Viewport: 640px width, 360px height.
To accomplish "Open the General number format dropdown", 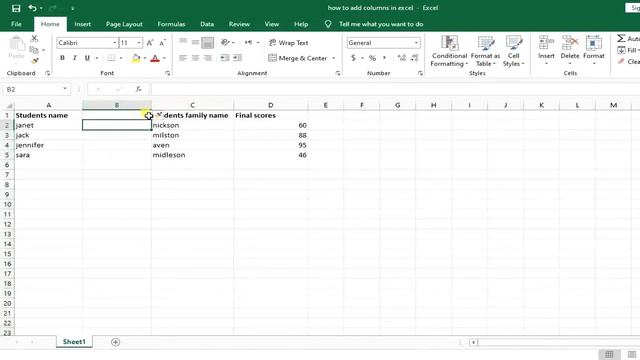I will [x=416, y=43].
